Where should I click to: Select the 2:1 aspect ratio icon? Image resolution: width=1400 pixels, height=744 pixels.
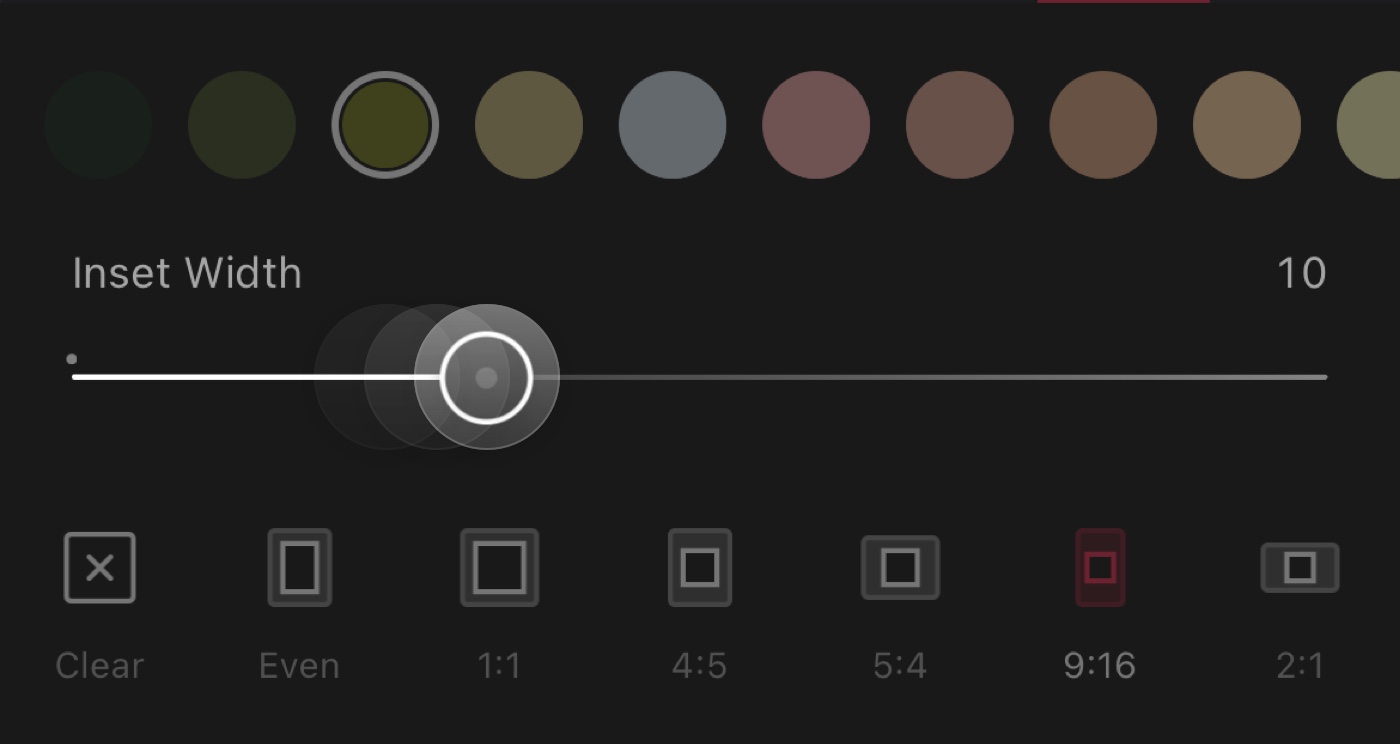coord(1299,568)
